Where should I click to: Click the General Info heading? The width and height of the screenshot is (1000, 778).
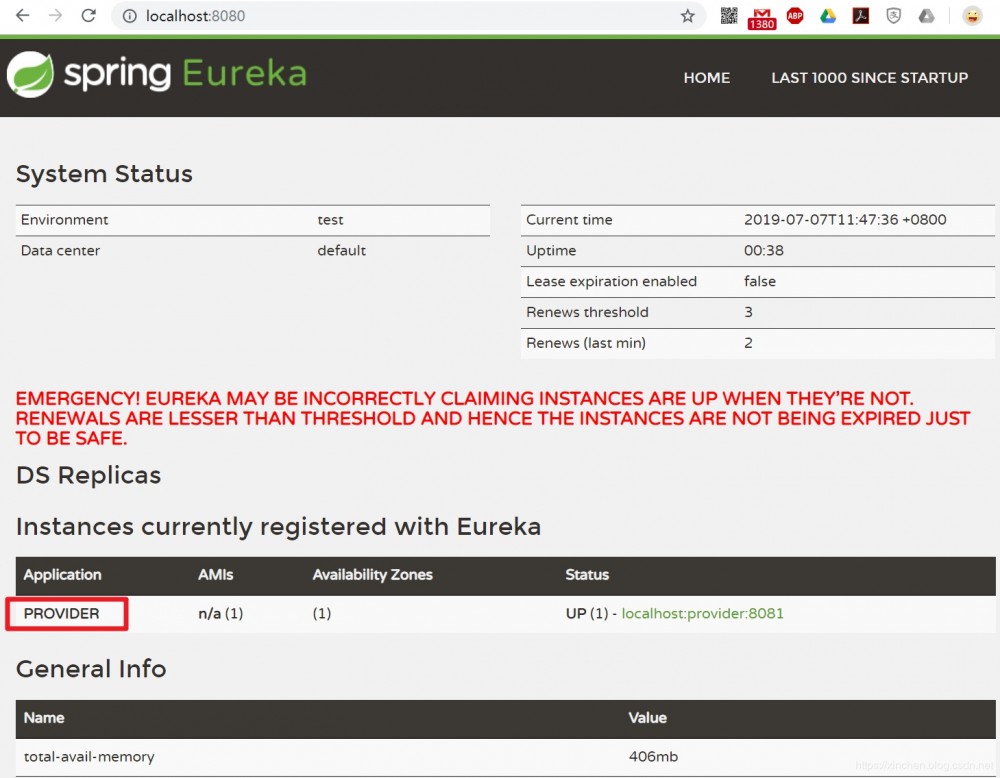tap(91, 669)
